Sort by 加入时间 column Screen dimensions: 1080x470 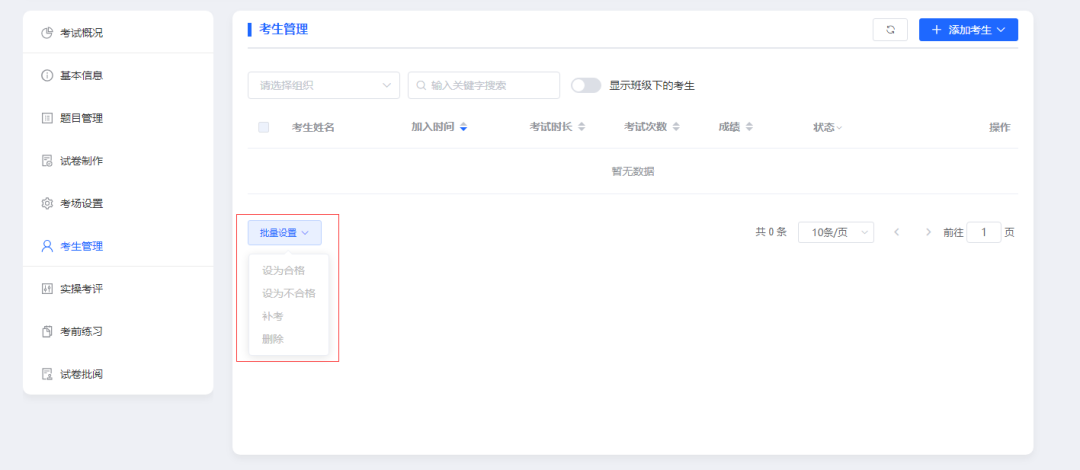[x=439, y=127]
